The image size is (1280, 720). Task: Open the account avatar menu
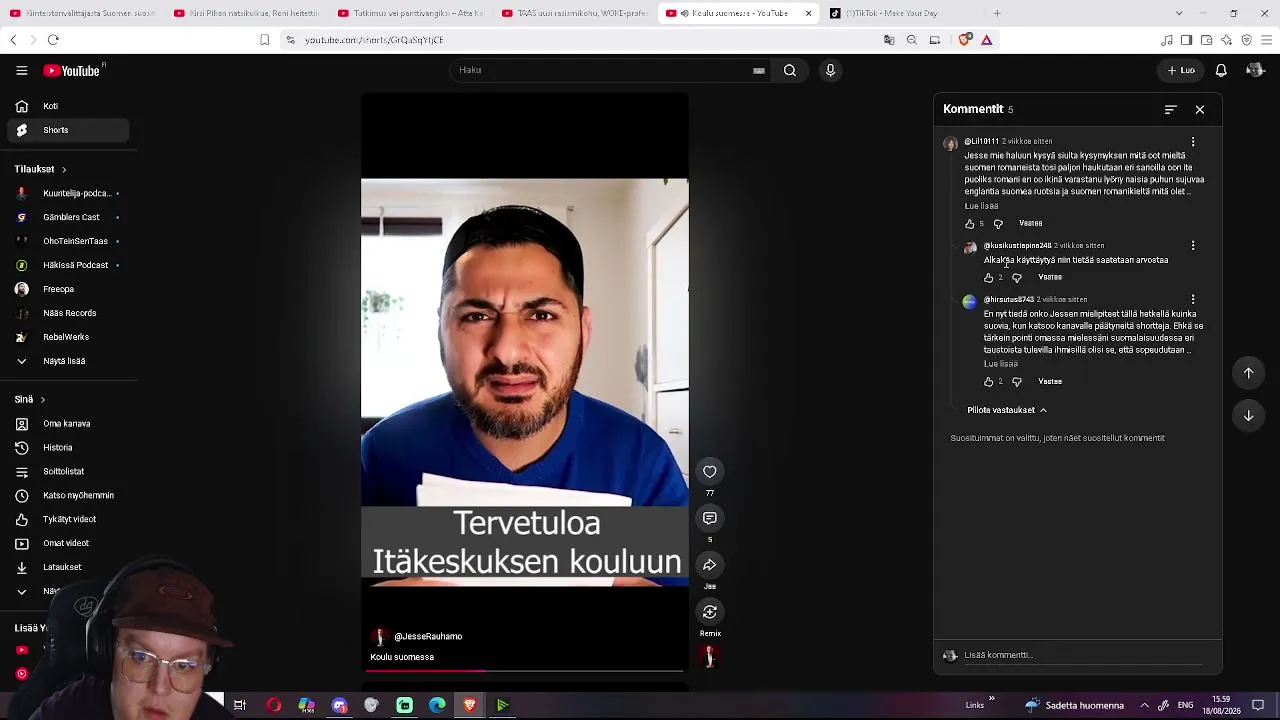1255,70
